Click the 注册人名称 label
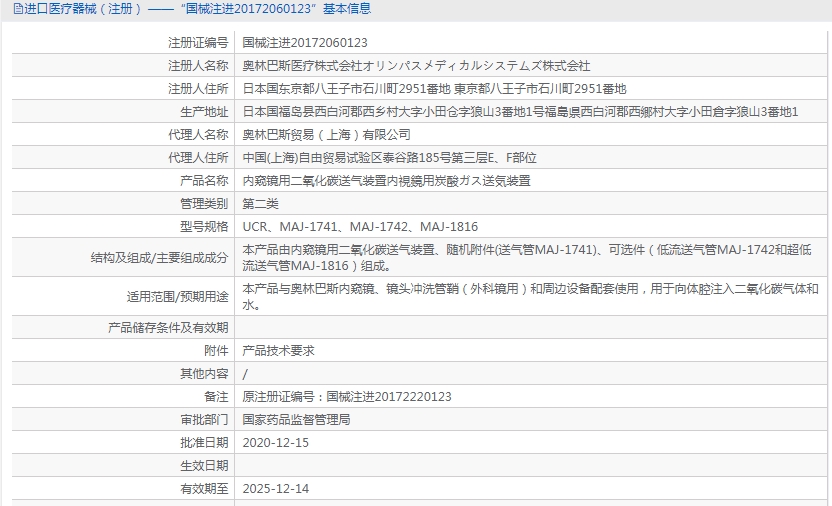The image size is (832, 506). pos(198,66)
